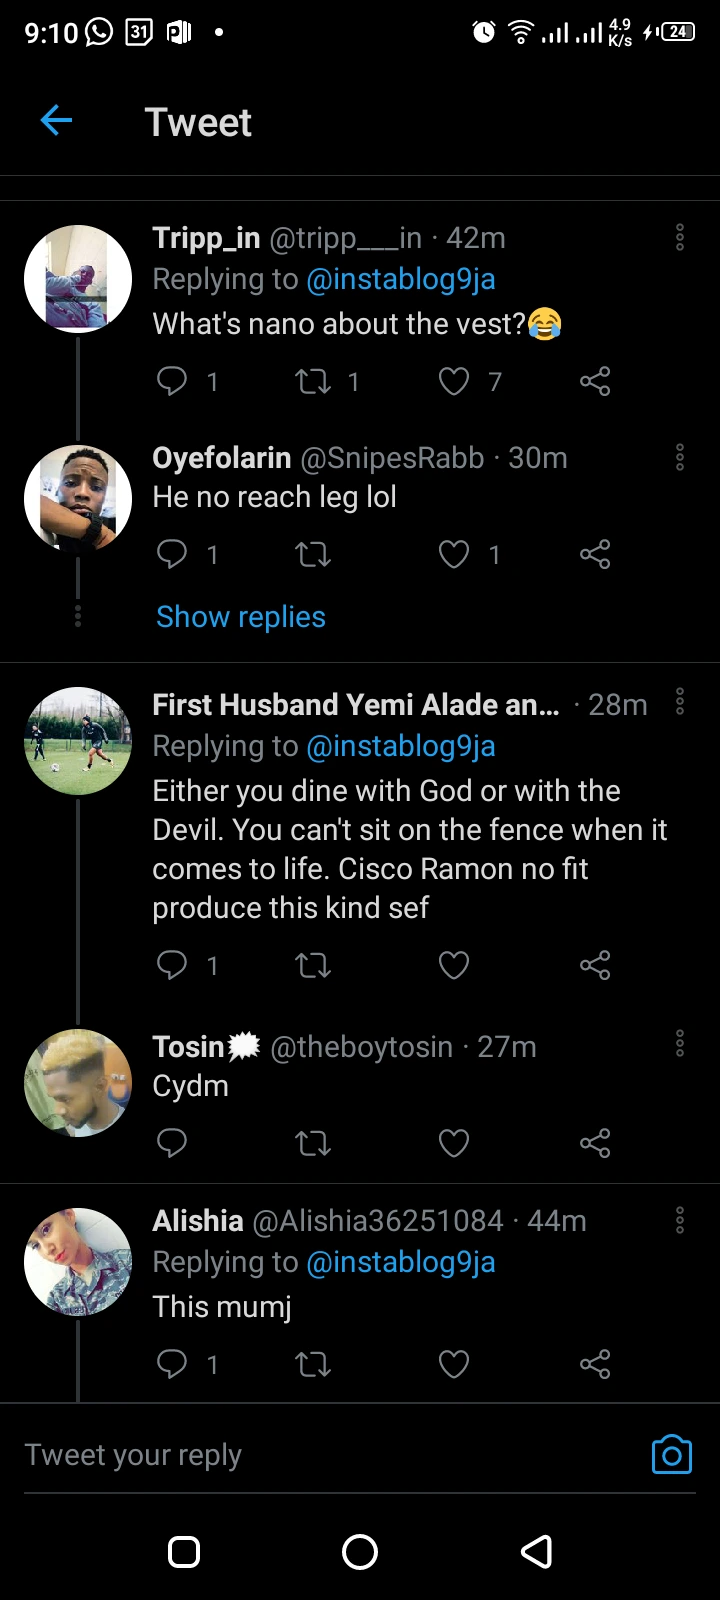
Task: Open camera icon in reply bar
Action: point(671,1455)
